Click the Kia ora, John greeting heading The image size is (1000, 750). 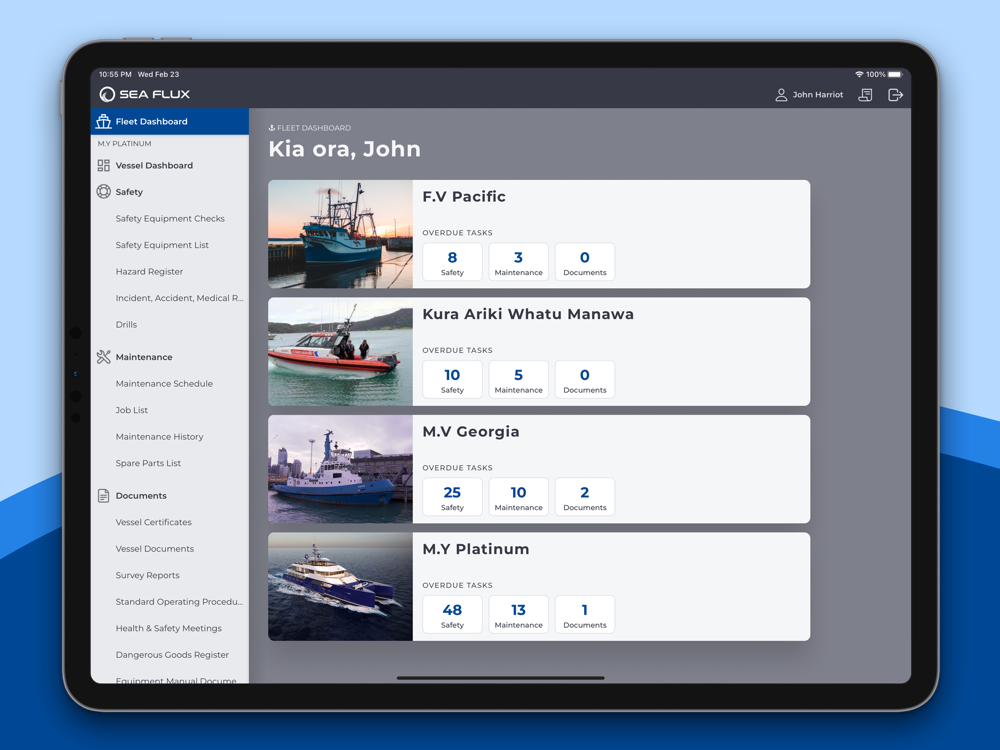click(x=344, y=149)
